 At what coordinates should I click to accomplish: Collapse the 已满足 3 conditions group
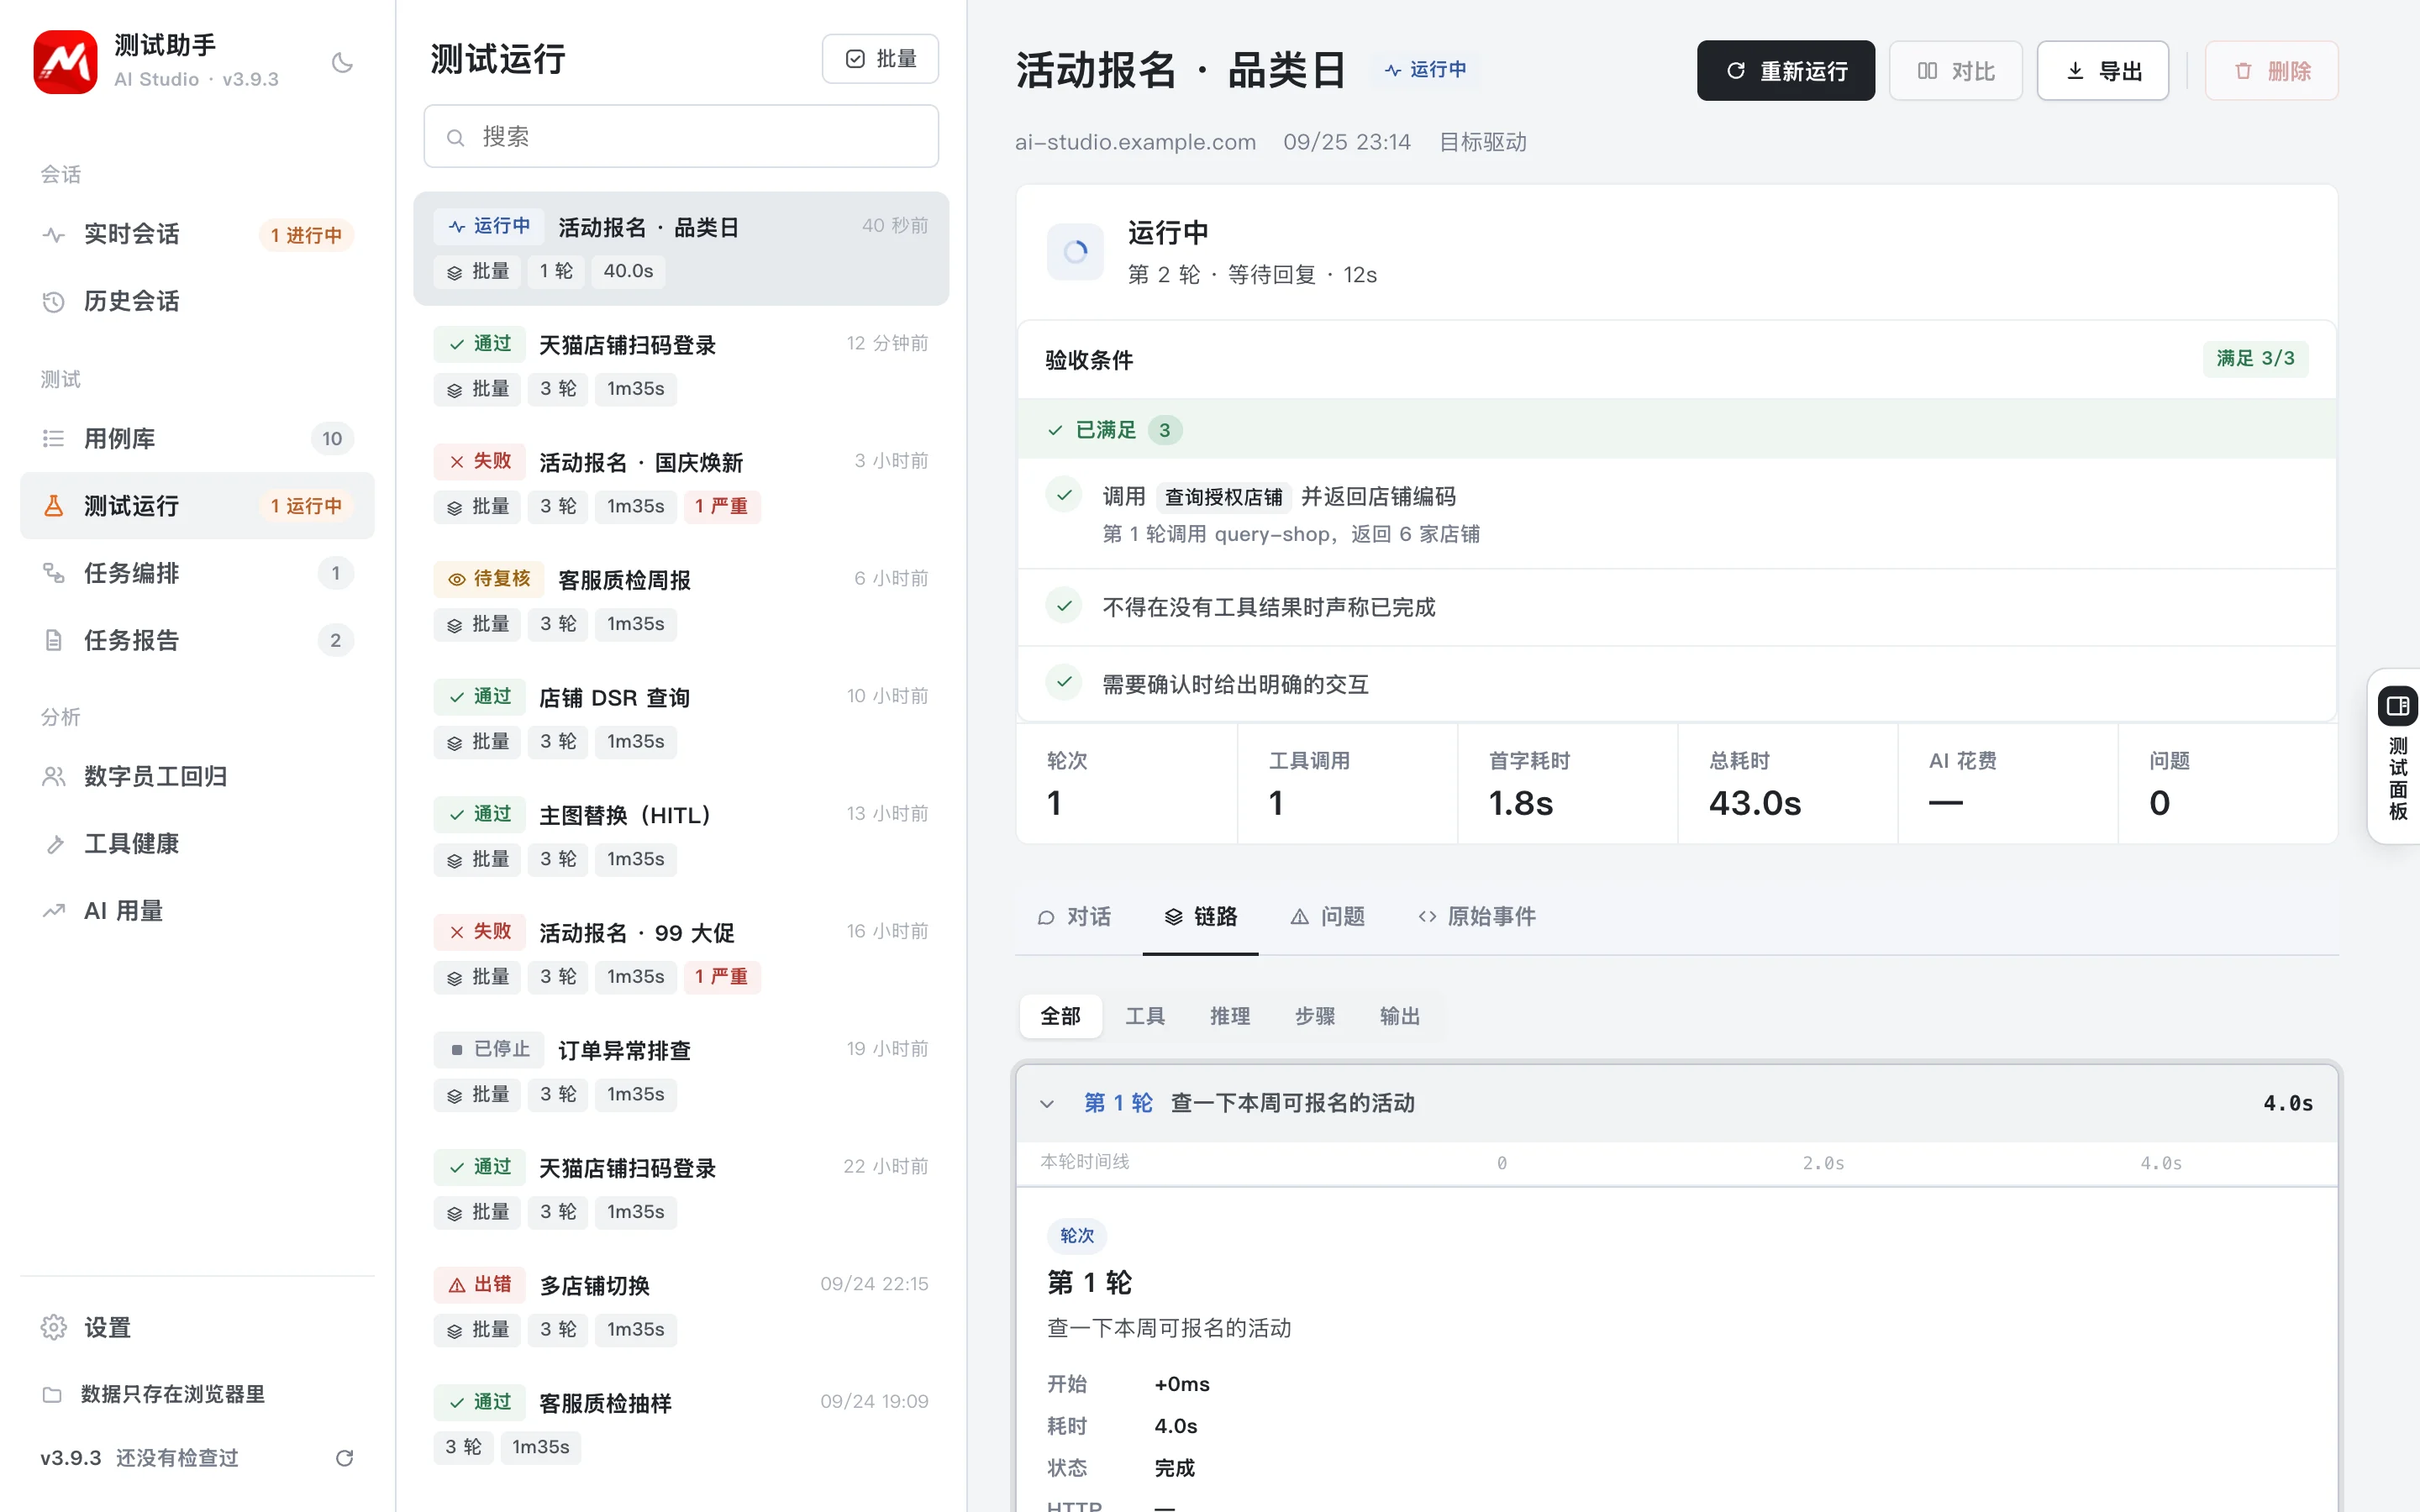pyautogui.click(x=1676, y=430)
